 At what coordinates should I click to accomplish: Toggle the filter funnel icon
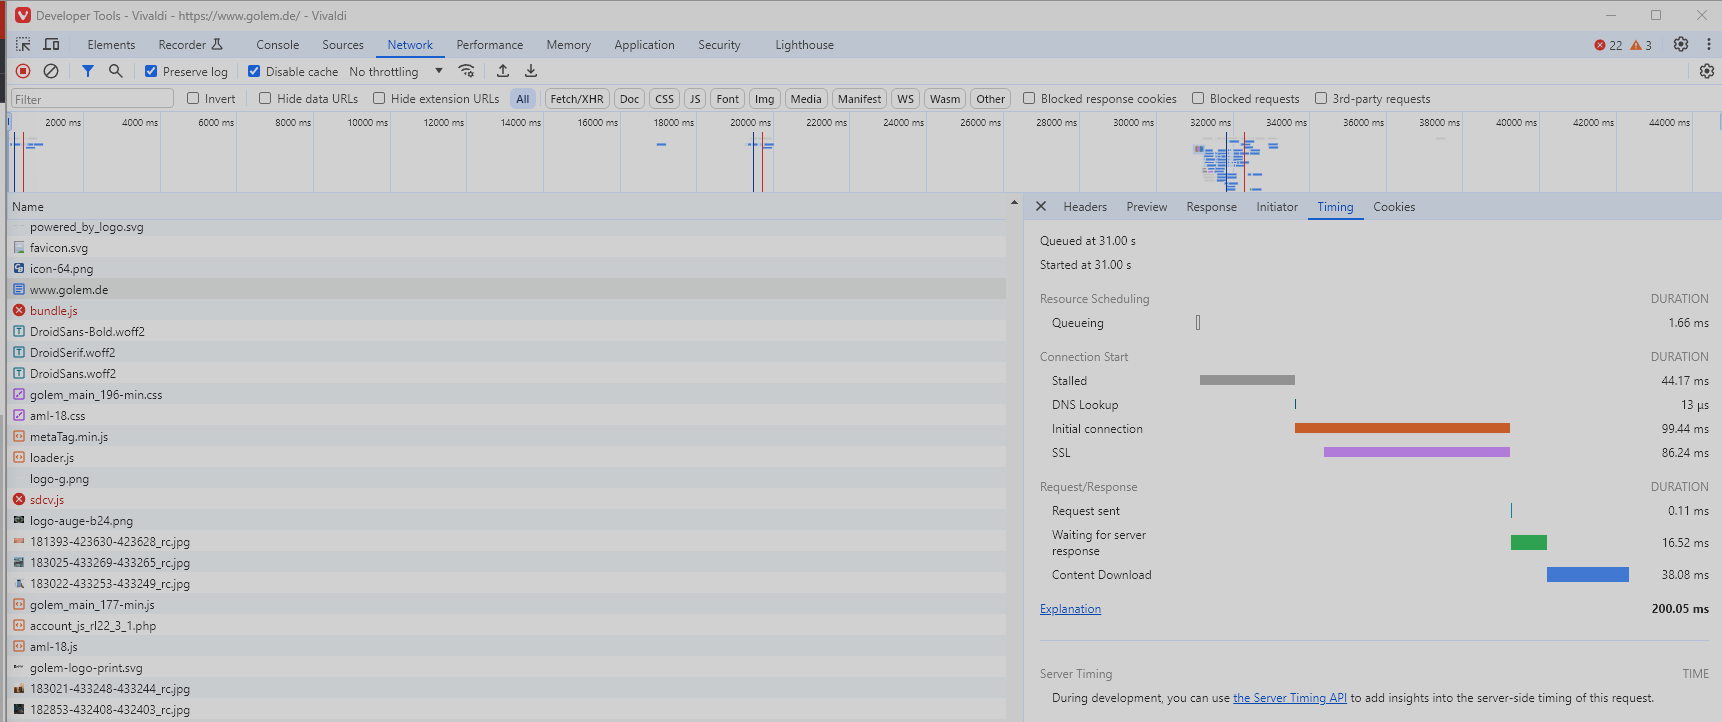pyautogui.click(x=88, y=71)
